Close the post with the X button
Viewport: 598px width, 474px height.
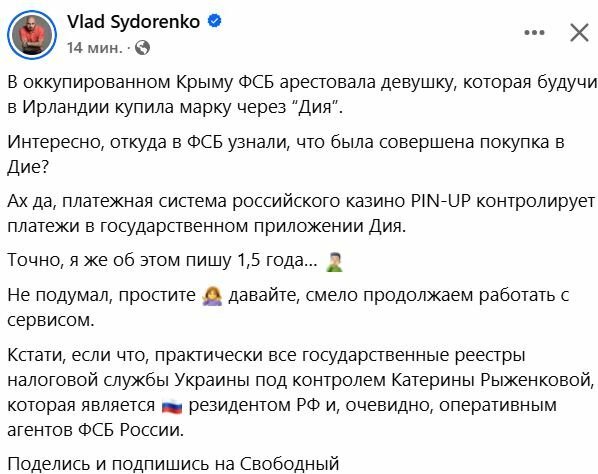click(579, 32)
